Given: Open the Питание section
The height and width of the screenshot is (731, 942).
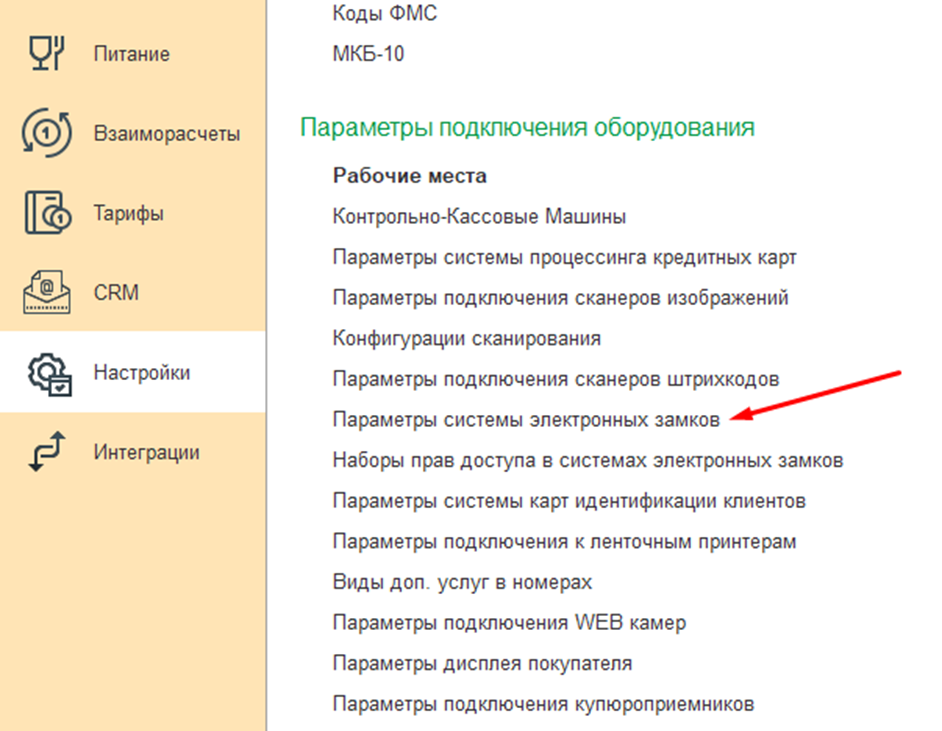Looking at the screenshot, I should [x=132, y=53].
